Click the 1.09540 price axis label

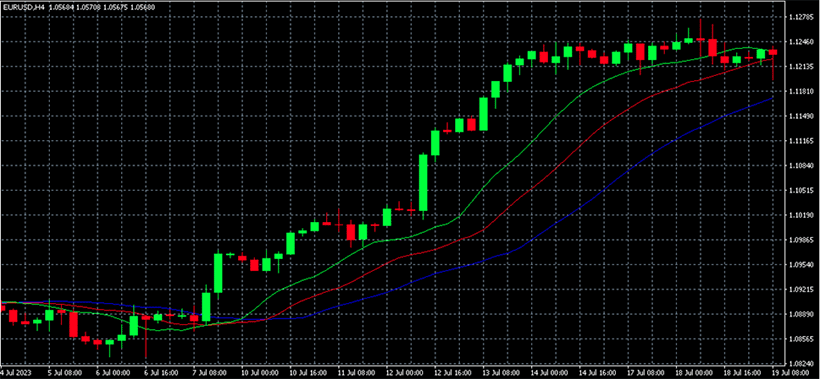coord(801,265)
